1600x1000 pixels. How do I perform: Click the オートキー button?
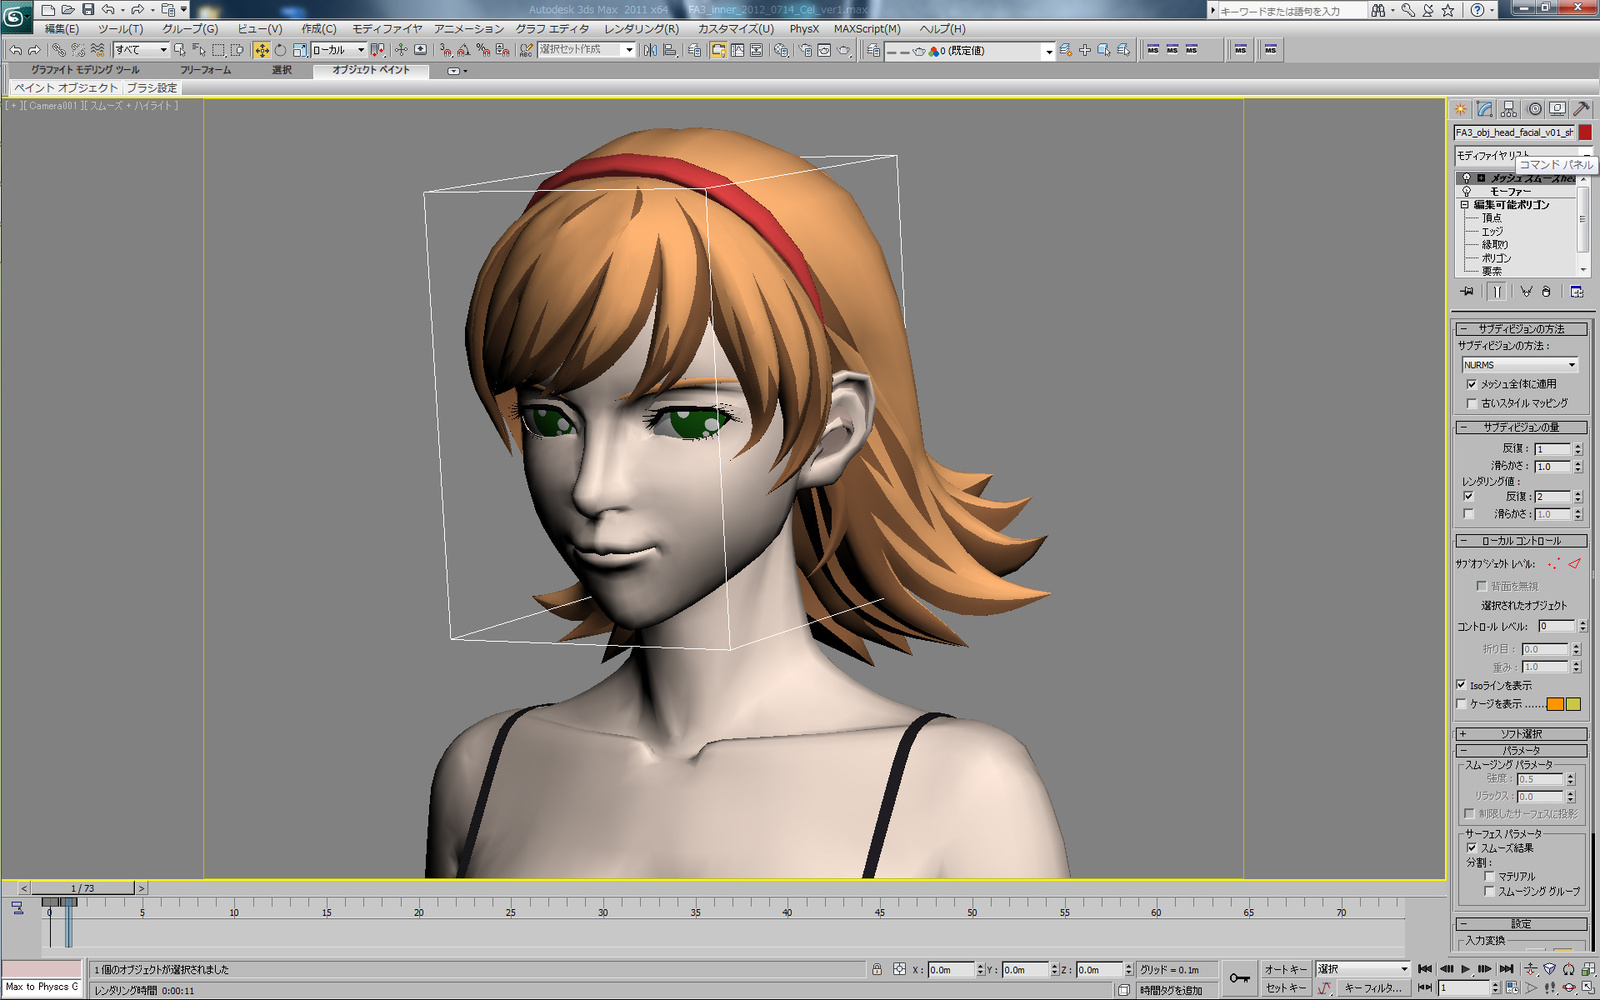(1288, 969)
